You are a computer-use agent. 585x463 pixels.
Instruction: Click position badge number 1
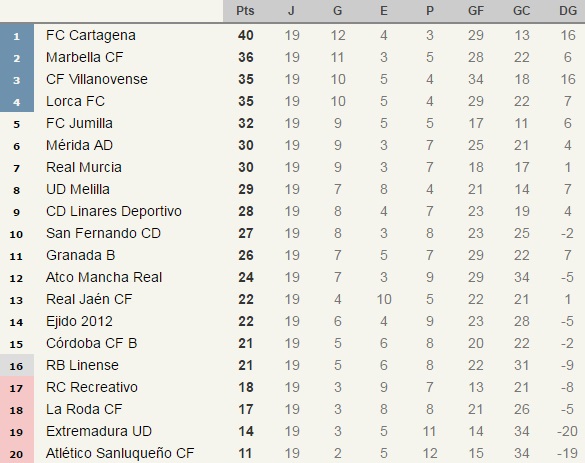(17, 36)
